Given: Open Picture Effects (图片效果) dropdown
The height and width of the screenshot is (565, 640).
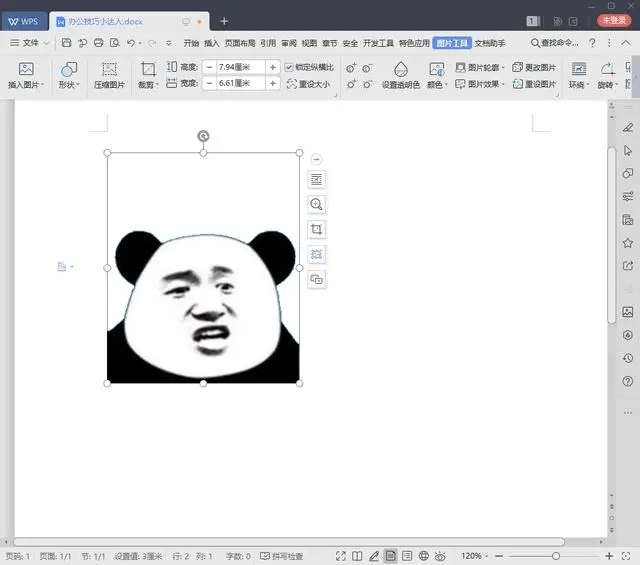Looking at the screenshot, I should tap(480, 84).
